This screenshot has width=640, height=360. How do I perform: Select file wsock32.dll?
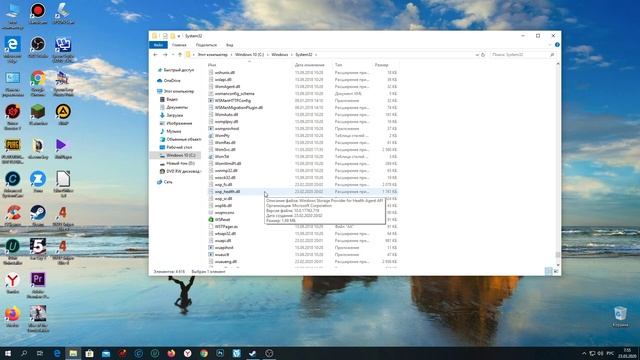(225, 178)
